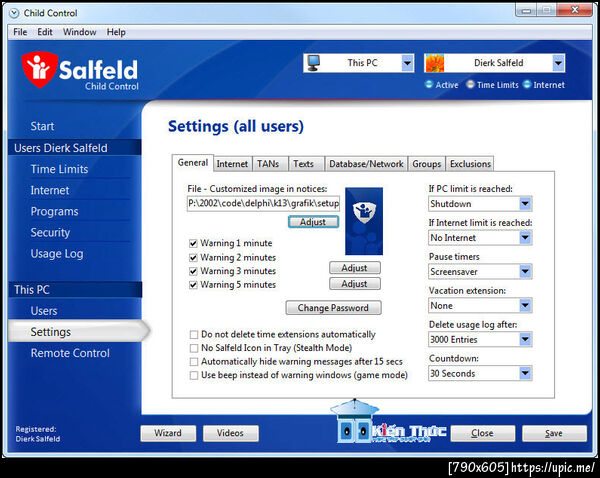The image size is (600, 478).
Task: Click Adjust below the image file path
Action: (313, 222)
